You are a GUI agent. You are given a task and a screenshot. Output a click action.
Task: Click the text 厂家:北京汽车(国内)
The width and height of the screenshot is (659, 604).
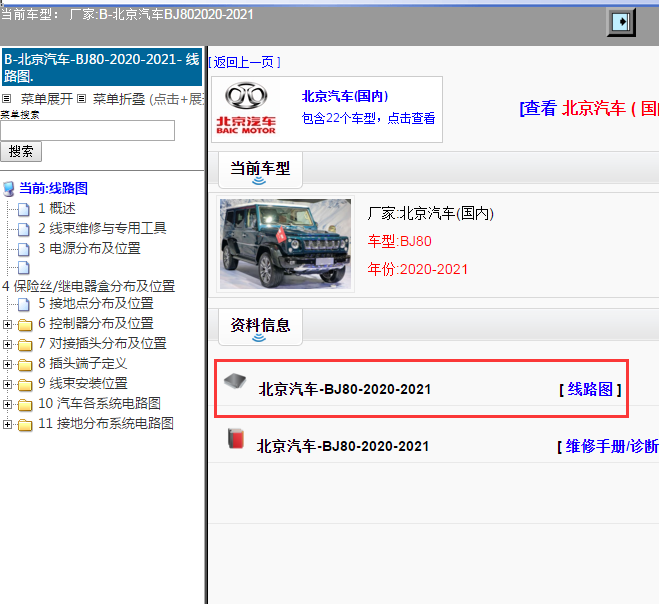pyautogui.click(x=431, y=214)
